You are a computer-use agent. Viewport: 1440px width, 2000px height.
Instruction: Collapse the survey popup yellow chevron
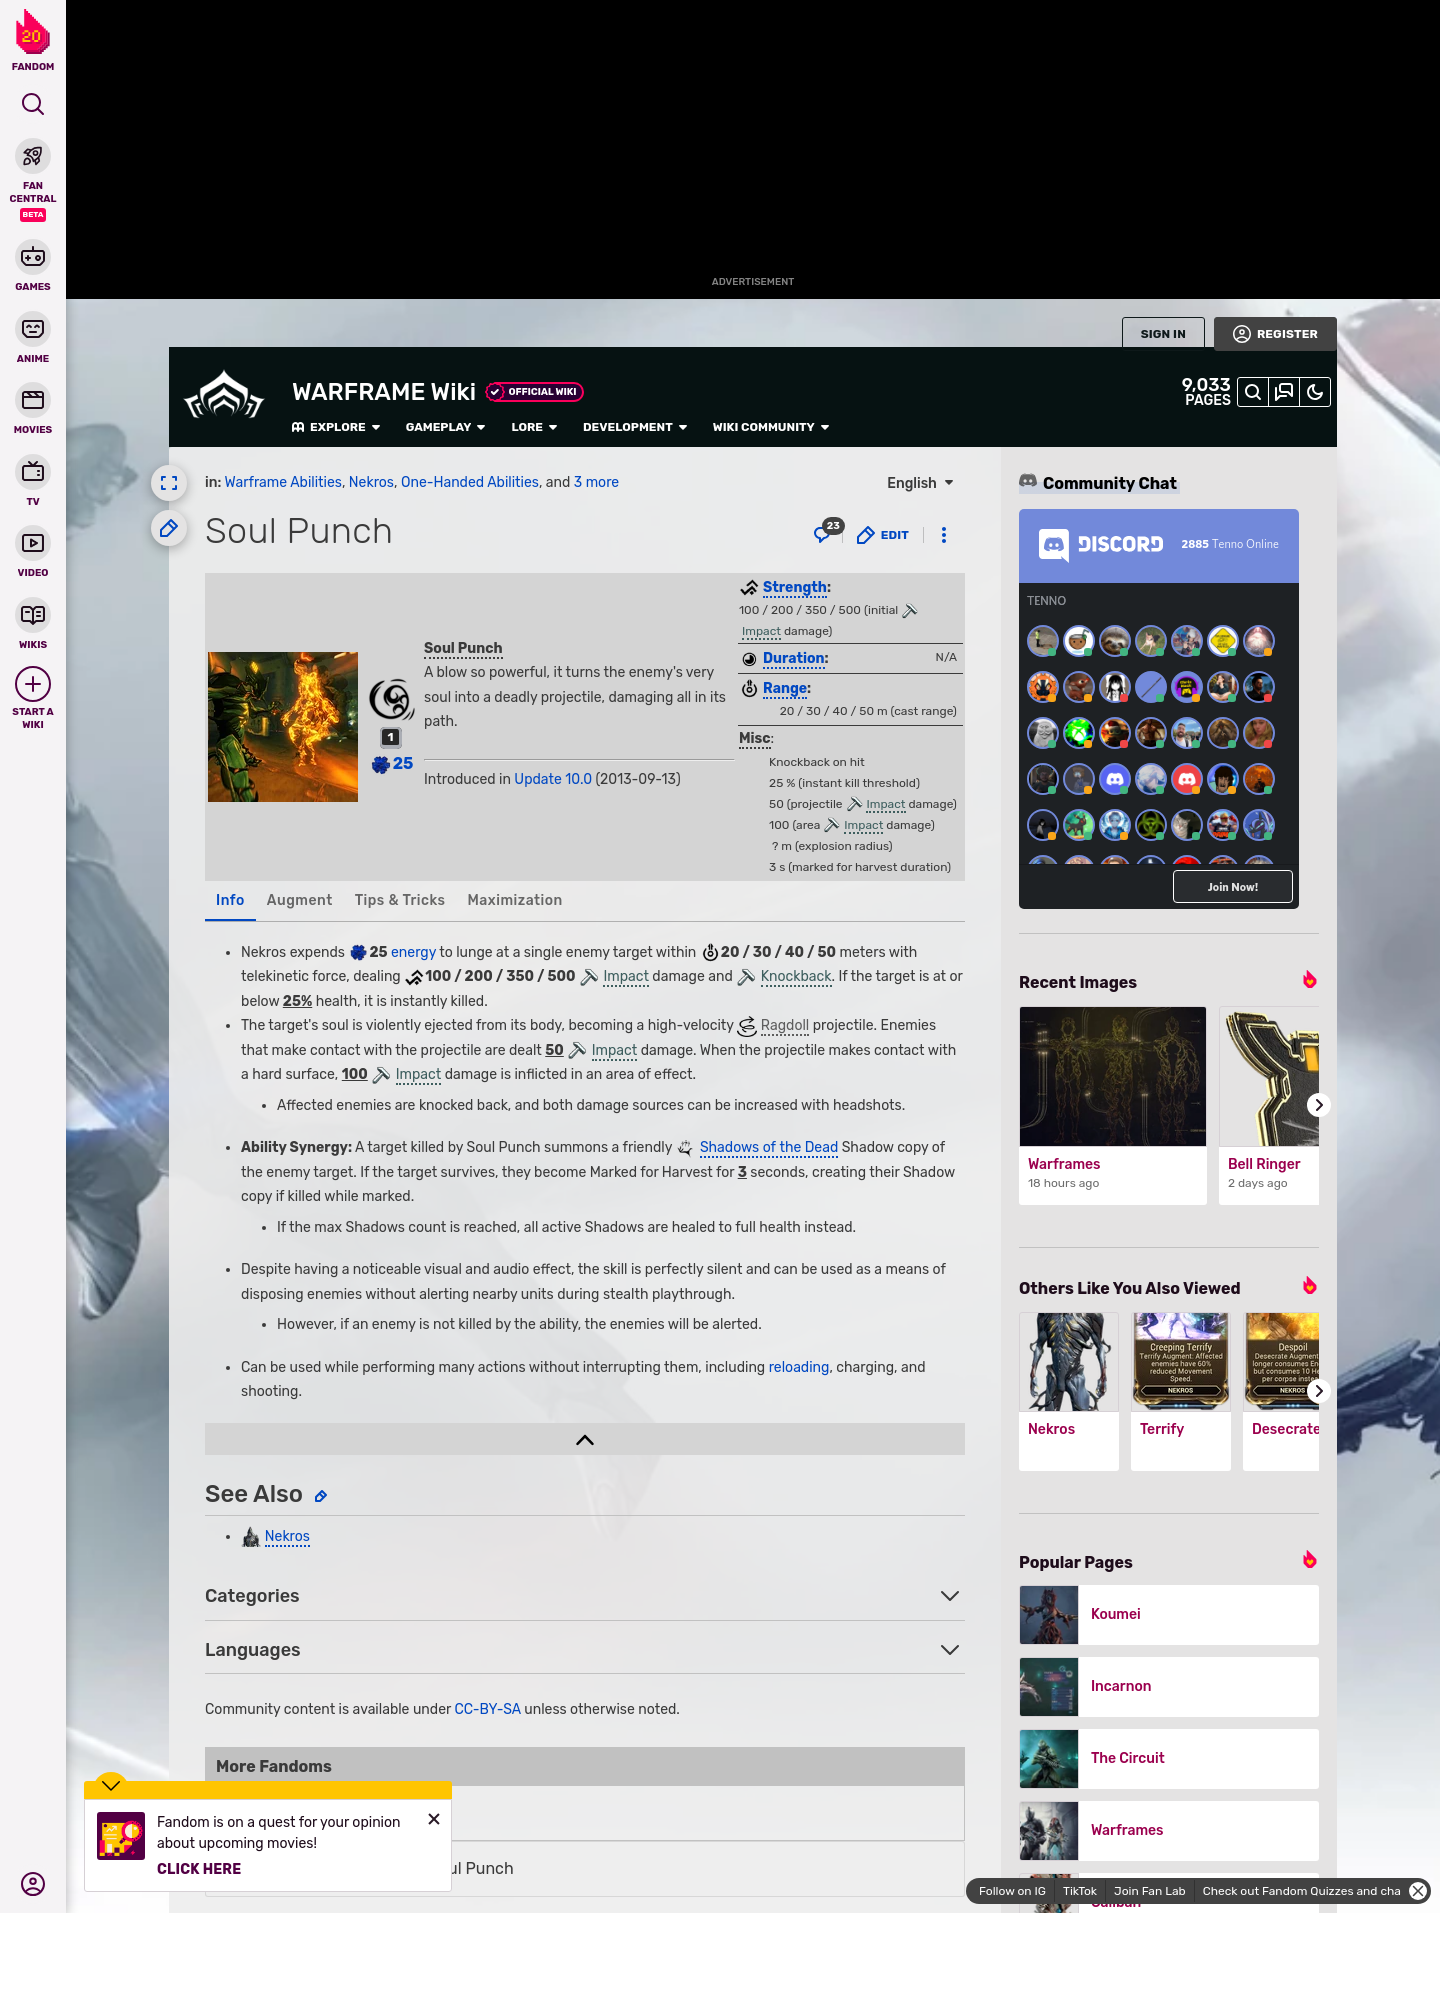click(111, 1785)
